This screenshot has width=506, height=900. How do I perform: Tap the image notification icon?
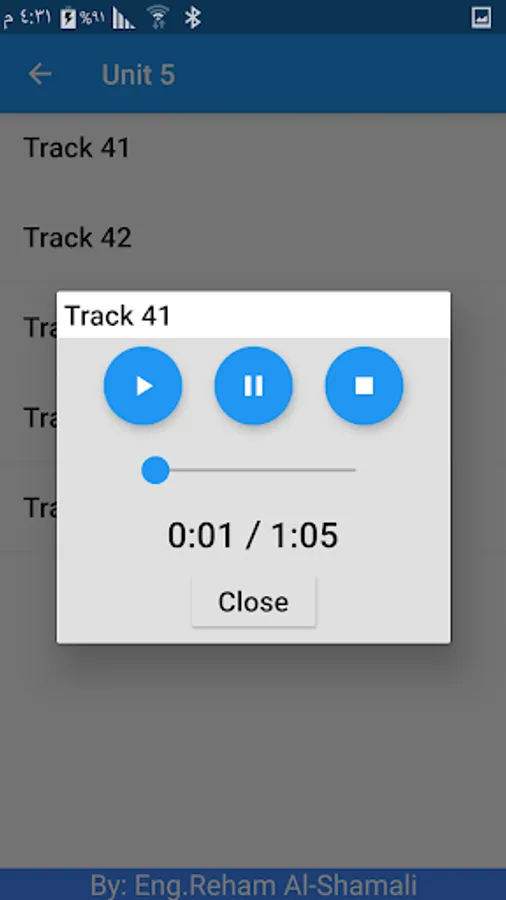tap(481, 17)
